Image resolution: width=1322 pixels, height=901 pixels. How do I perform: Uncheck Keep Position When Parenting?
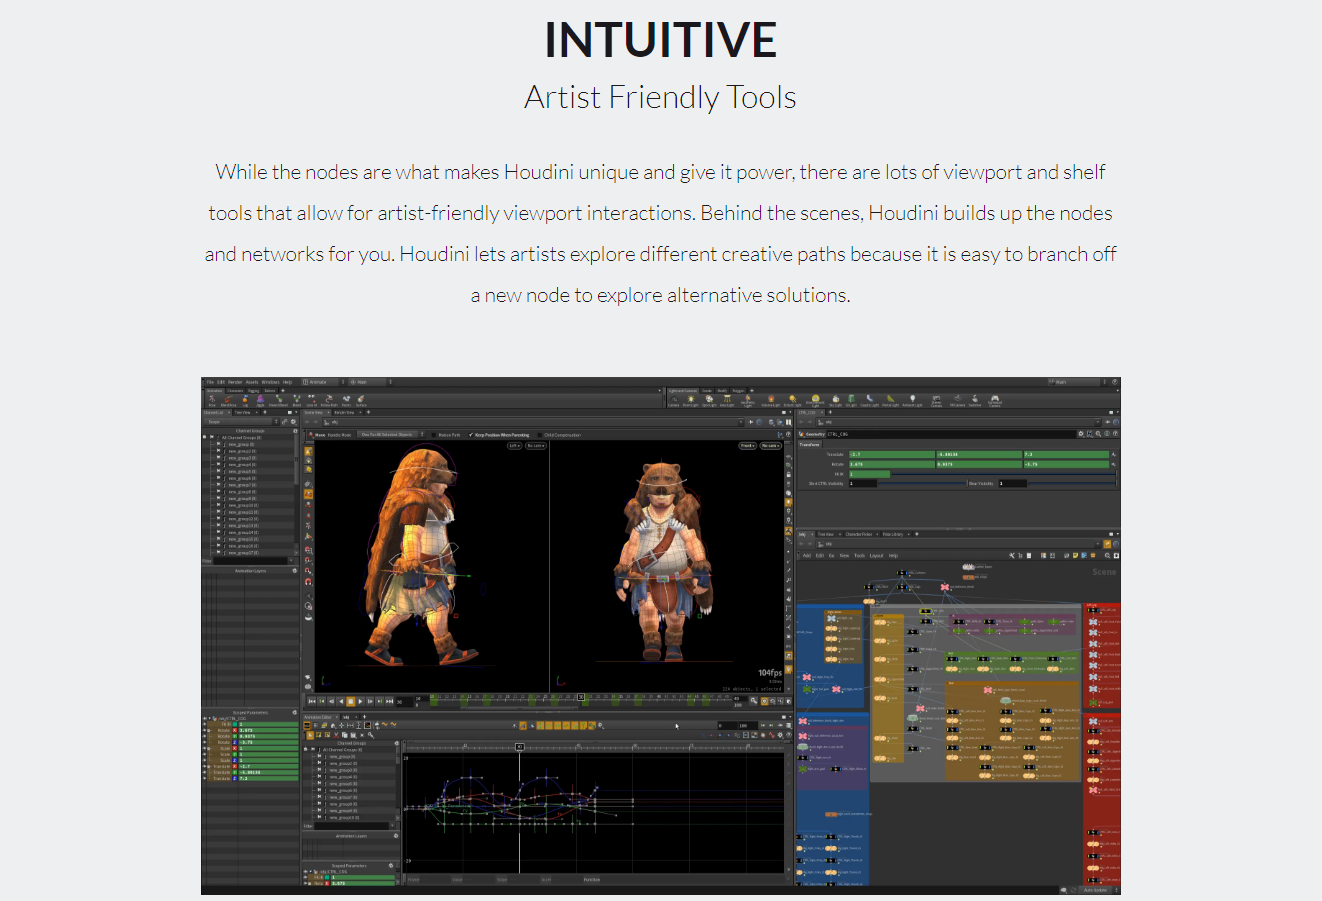tap(472, 435)
